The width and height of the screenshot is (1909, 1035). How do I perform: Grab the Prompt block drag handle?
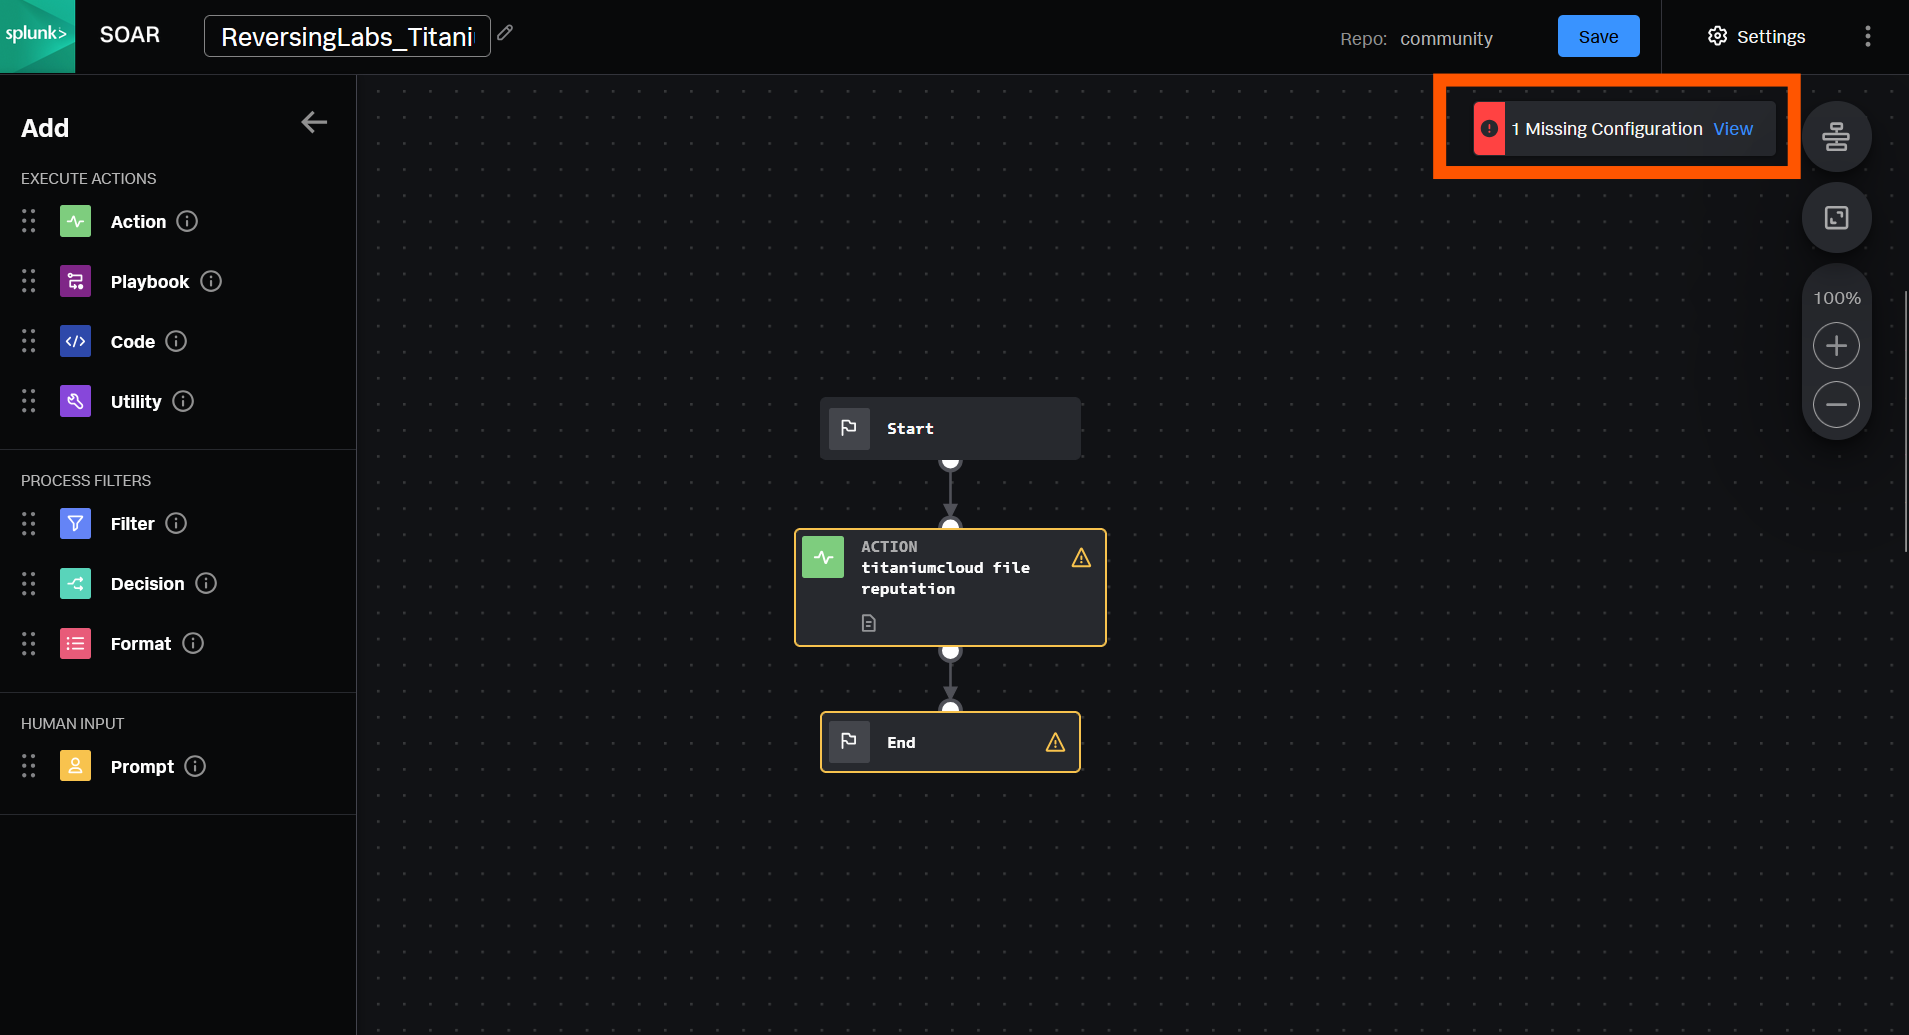pyautogui.click(x=29, y=766)
